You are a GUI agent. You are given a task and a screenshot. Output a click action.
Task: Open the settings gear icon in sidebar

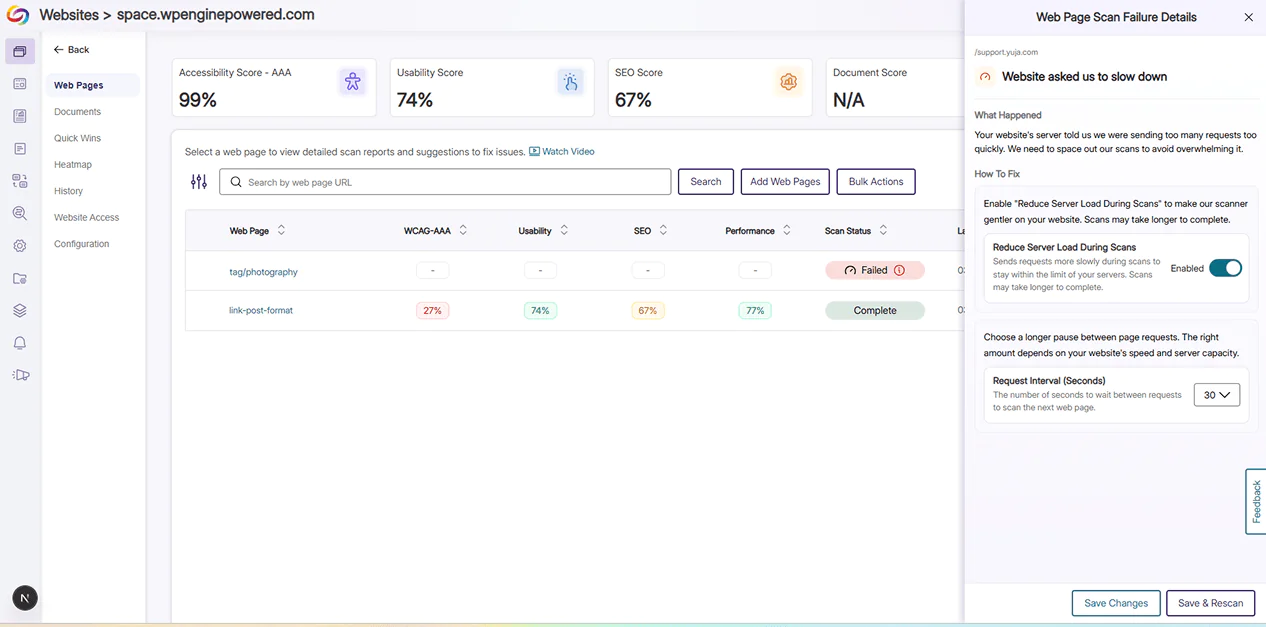click(x=20, y=246)
